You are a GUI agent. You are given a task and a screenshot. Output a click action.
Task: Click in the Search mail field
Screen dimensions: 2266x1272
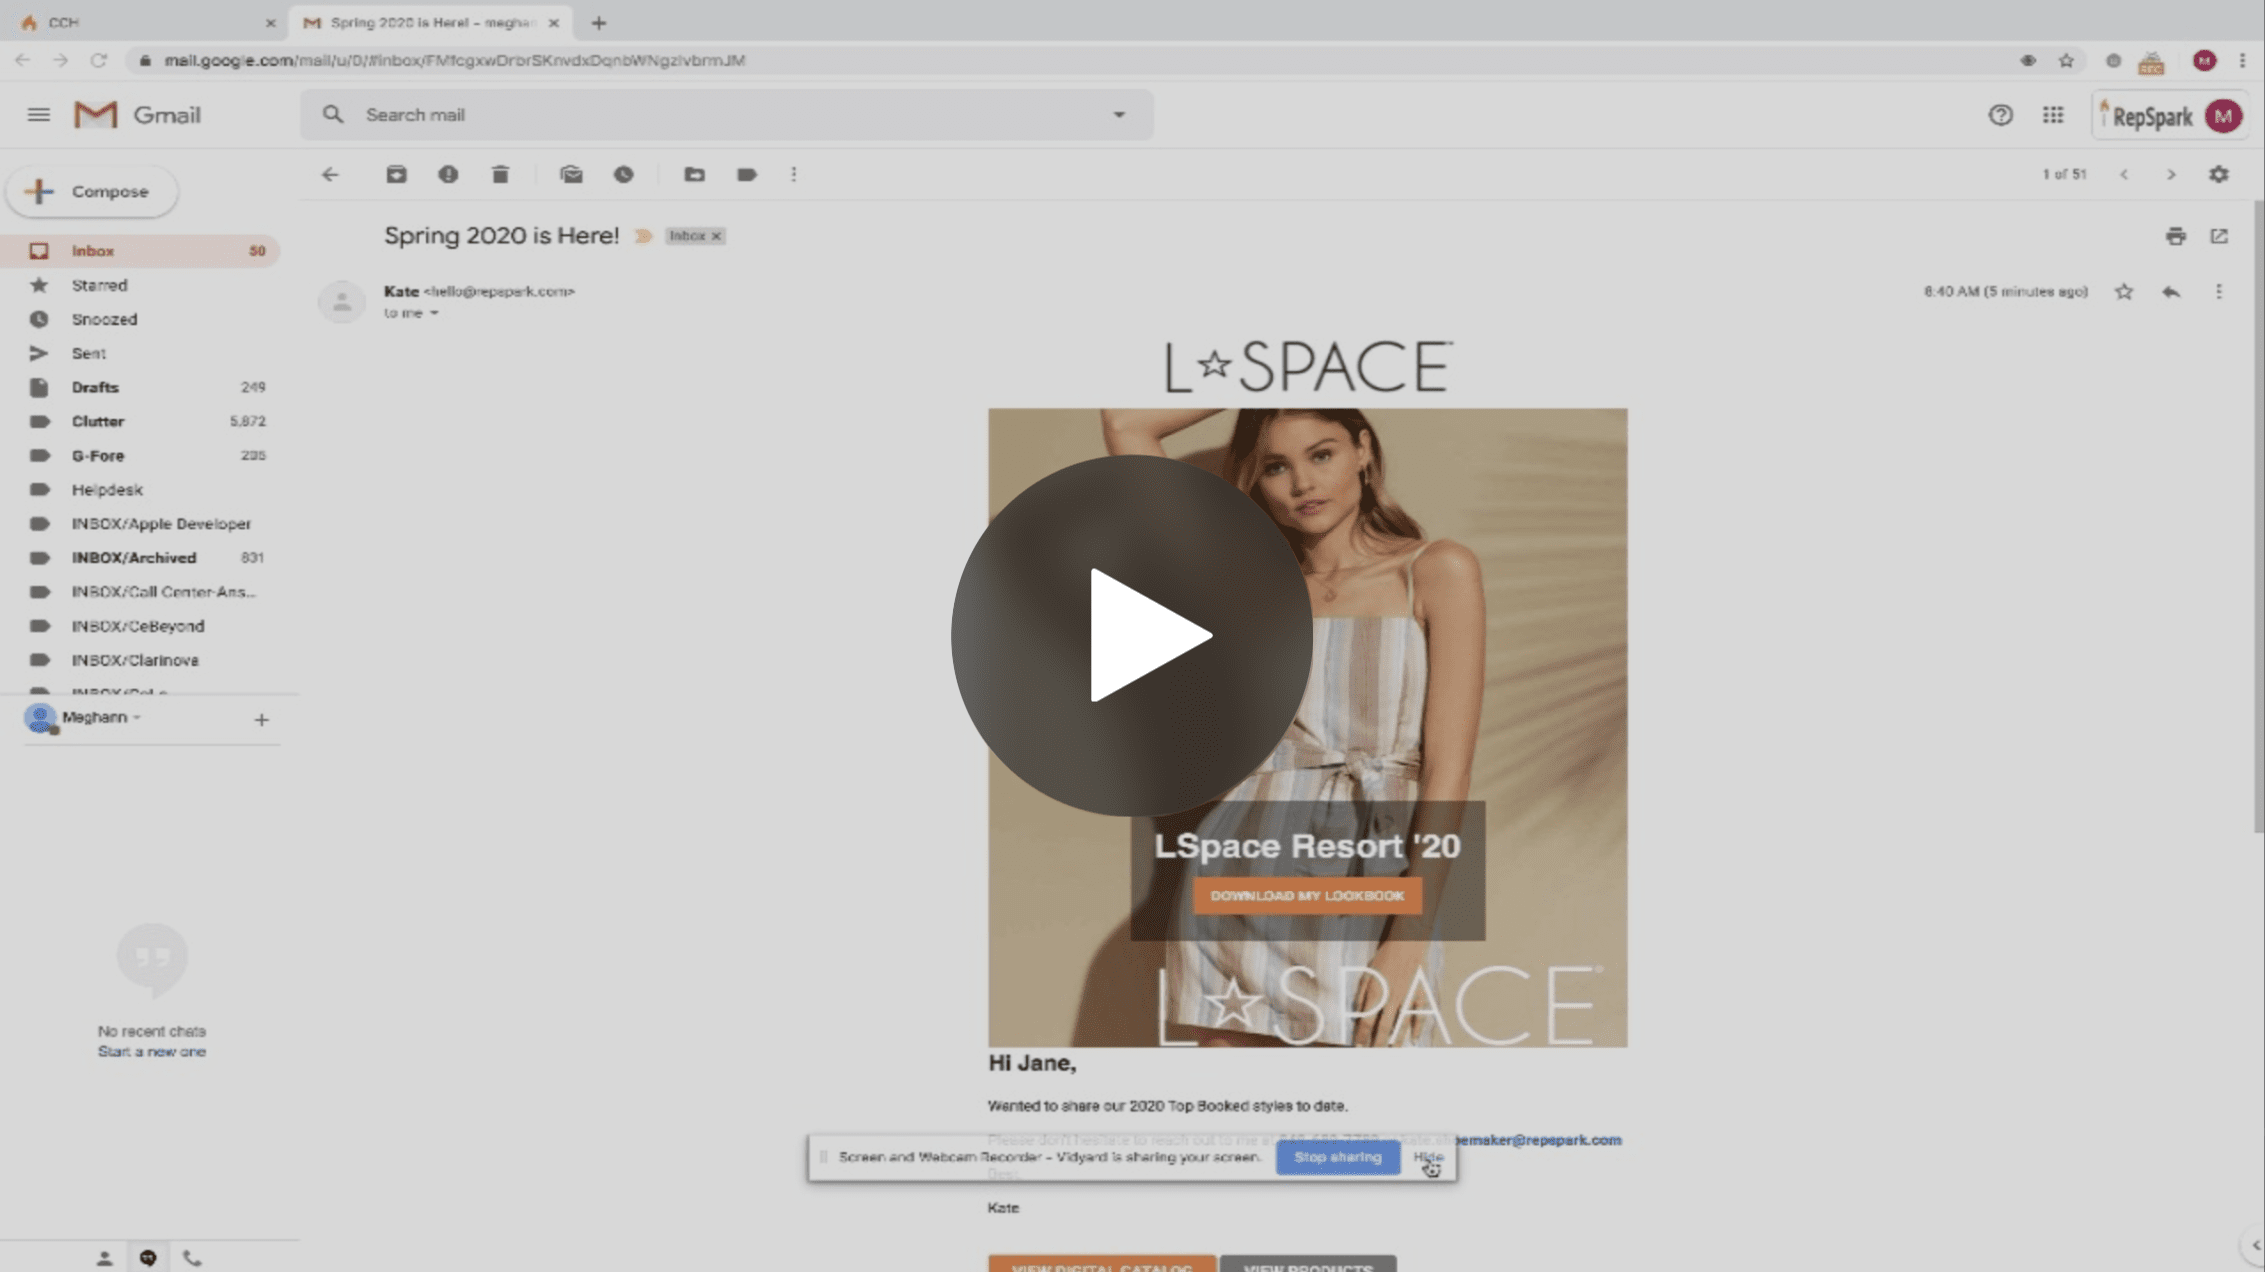[726, 115]
